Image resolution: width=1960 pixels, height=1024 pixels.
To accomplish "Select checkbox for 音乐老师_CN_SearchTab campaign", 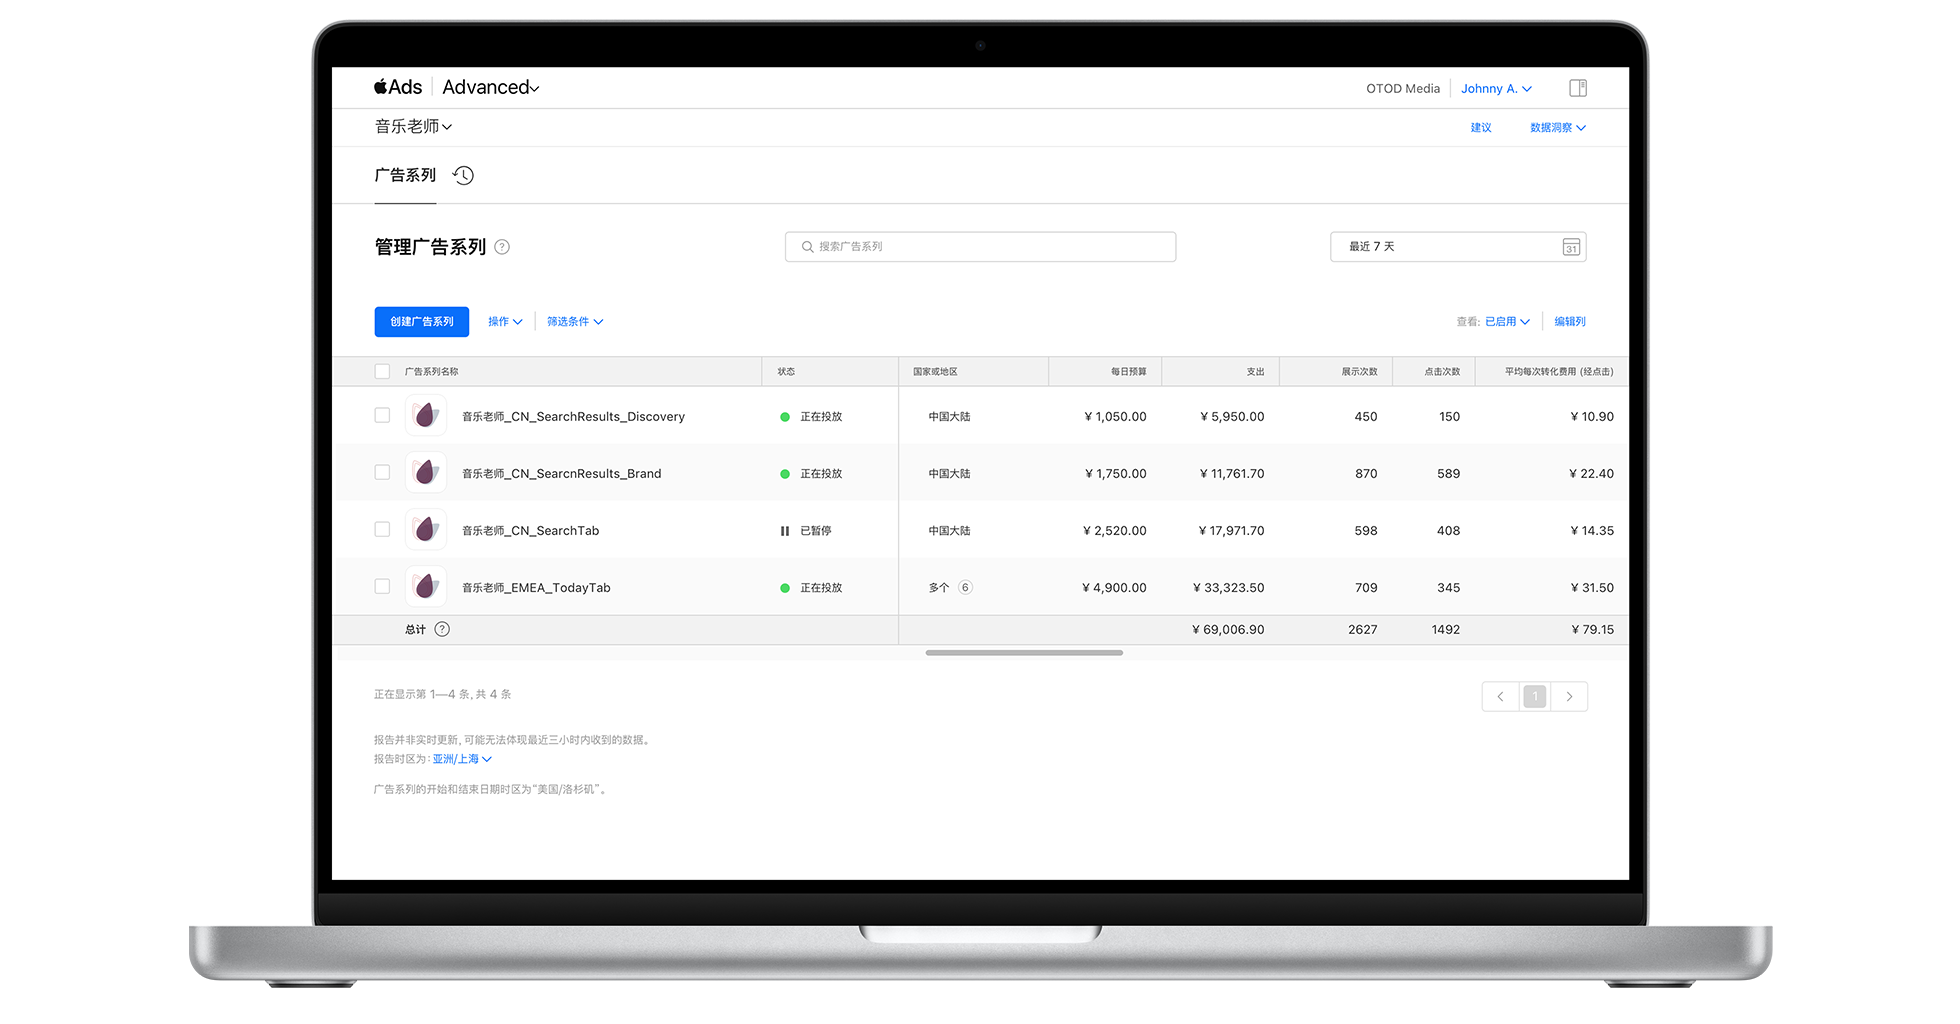I will pos(382,530).
